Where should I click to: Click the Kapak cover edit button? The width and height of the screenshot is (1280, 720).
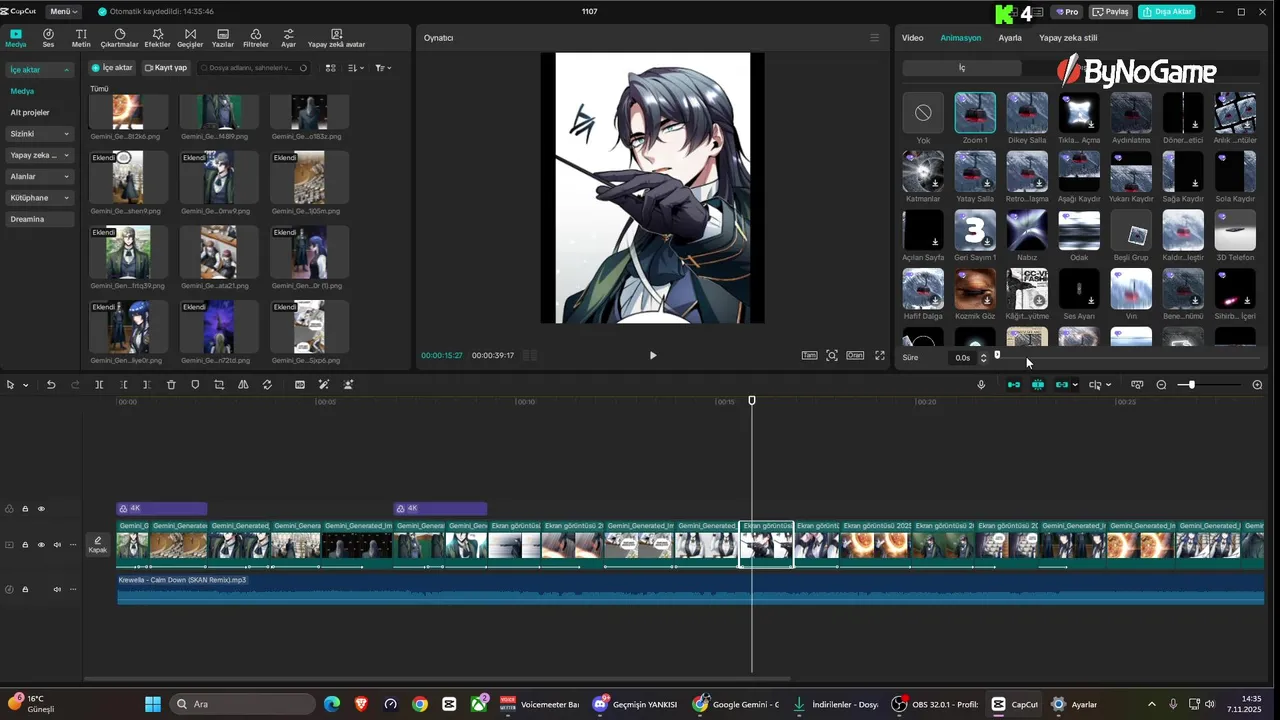98,544
